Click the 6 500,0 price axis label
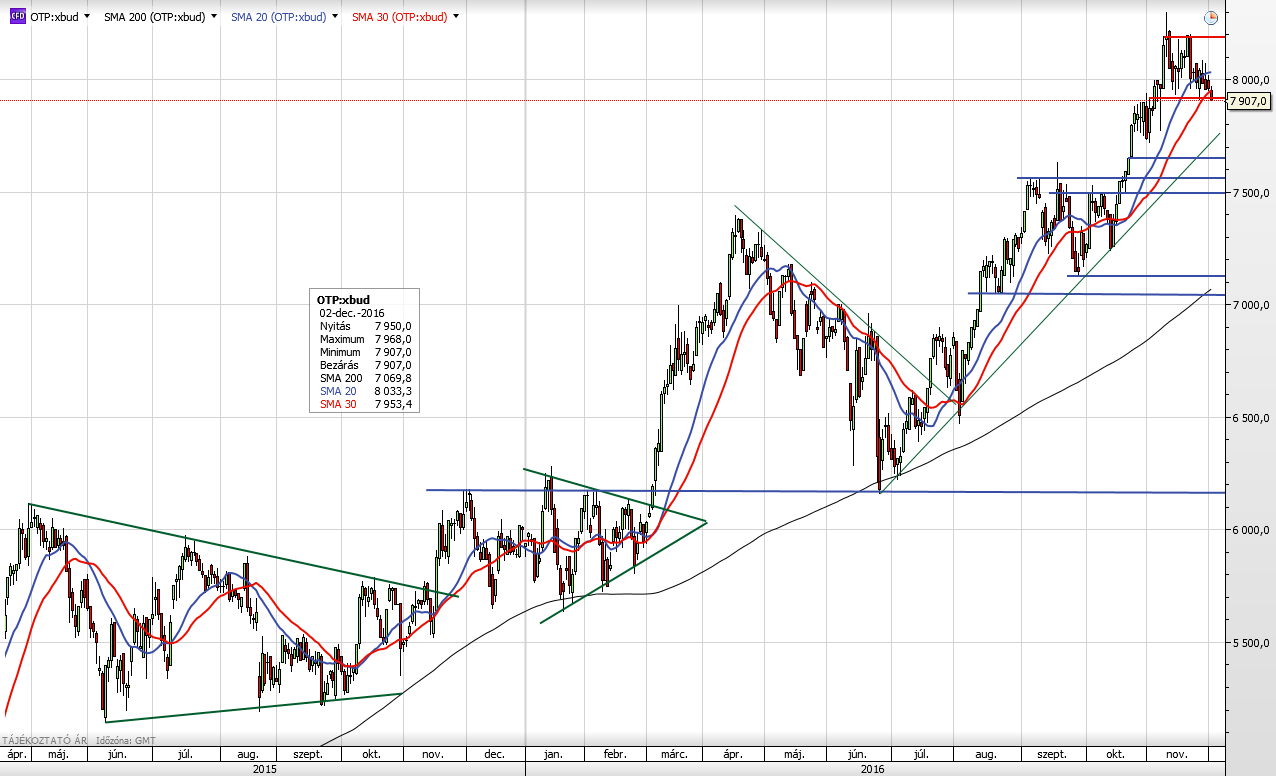 [1251, 418]
